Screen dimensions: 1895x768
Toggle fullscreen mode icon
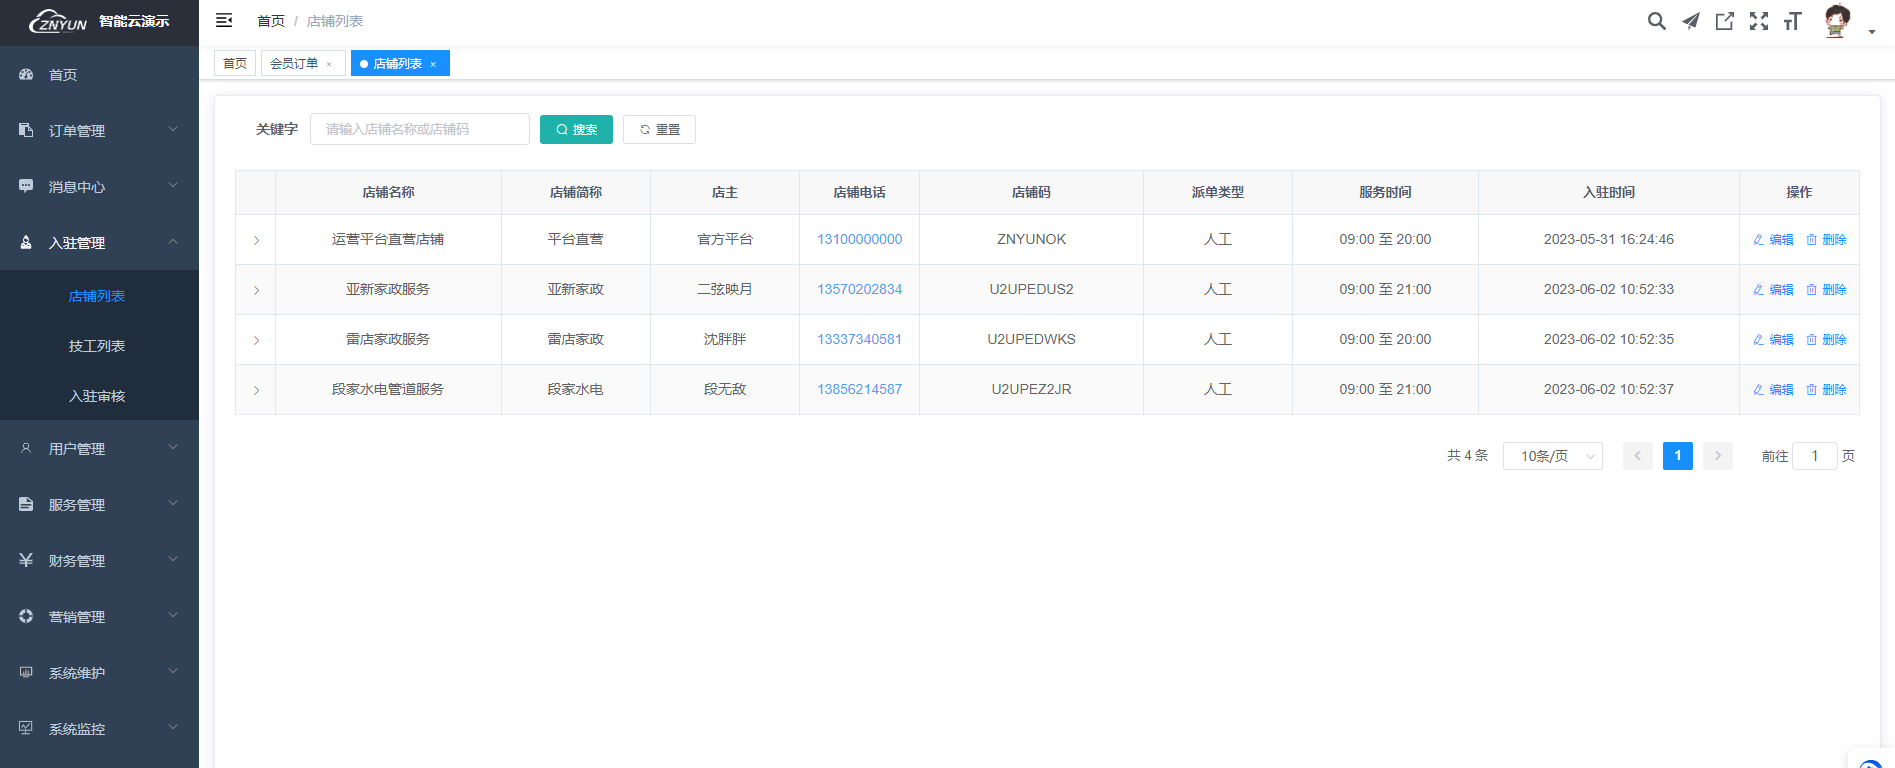(x=1758, y=21)
